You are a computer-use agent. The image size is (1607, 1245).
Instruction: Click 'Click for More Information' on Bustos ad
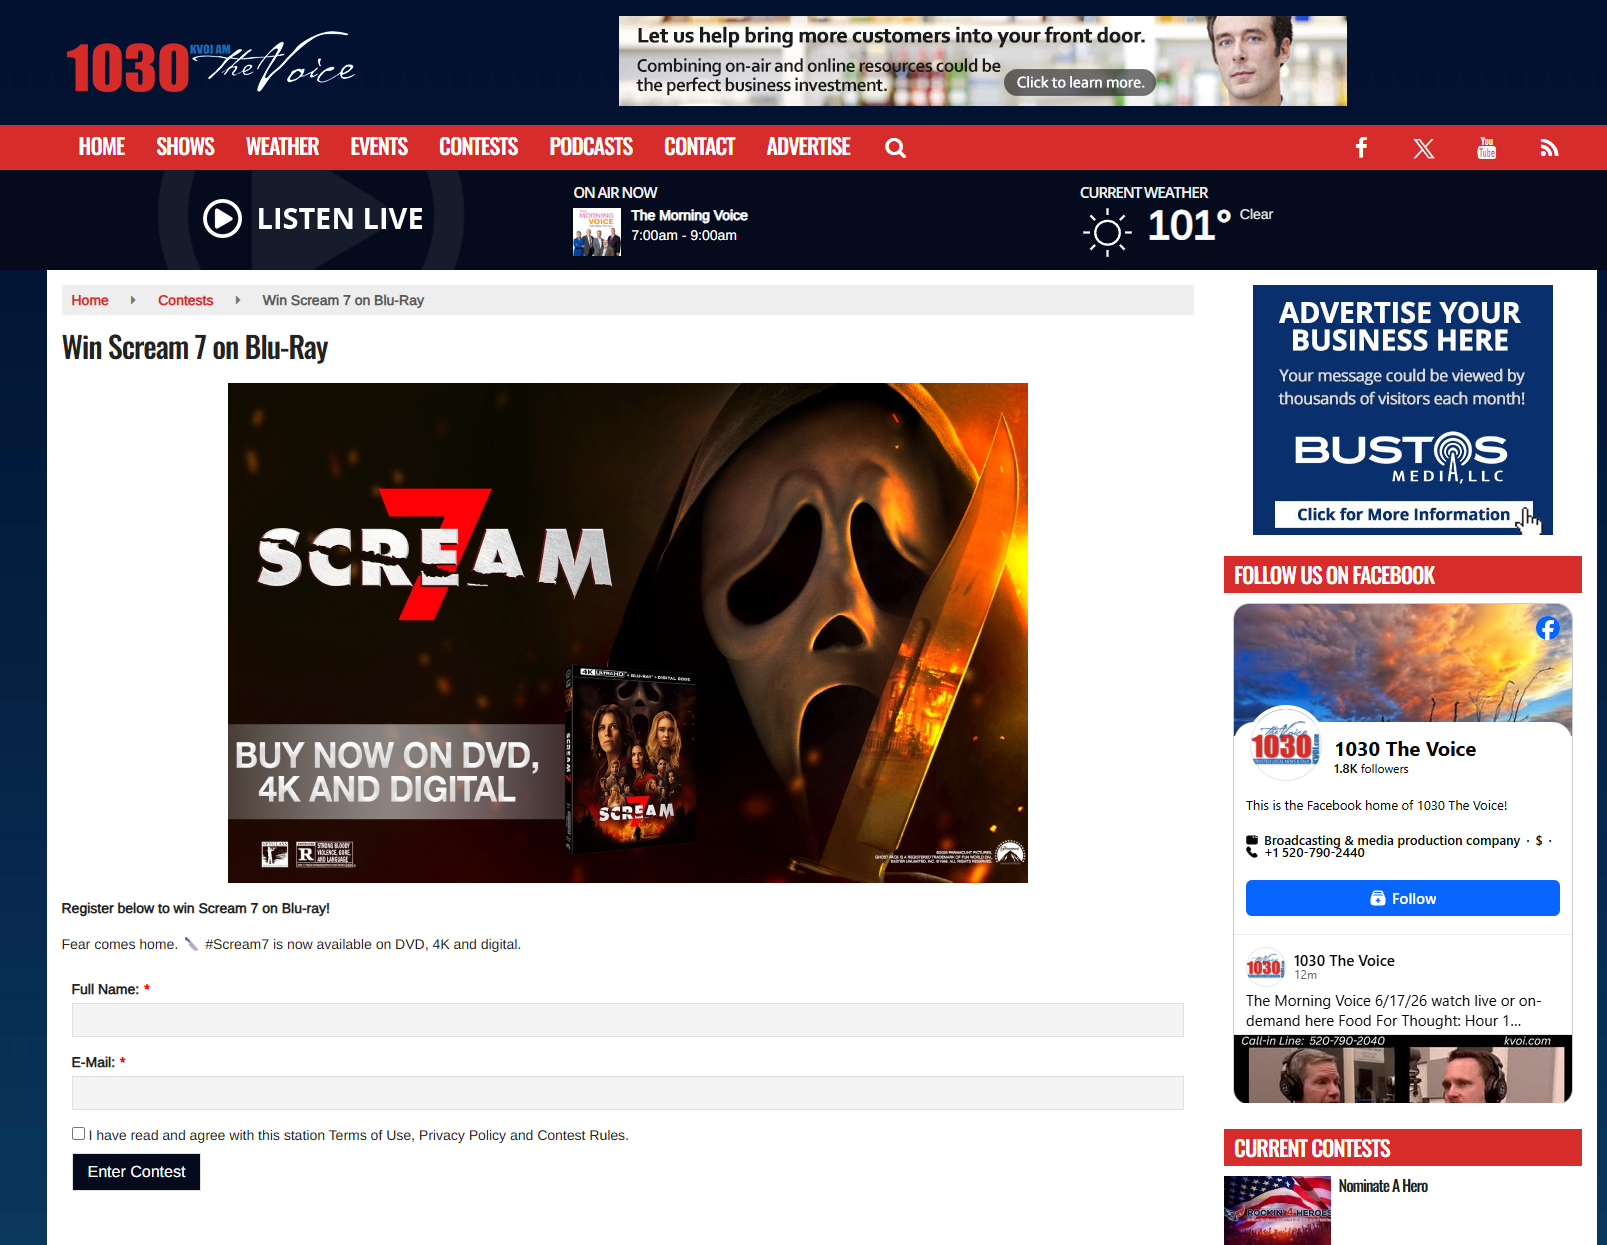pyautogui.click(x=1403, y=514)
